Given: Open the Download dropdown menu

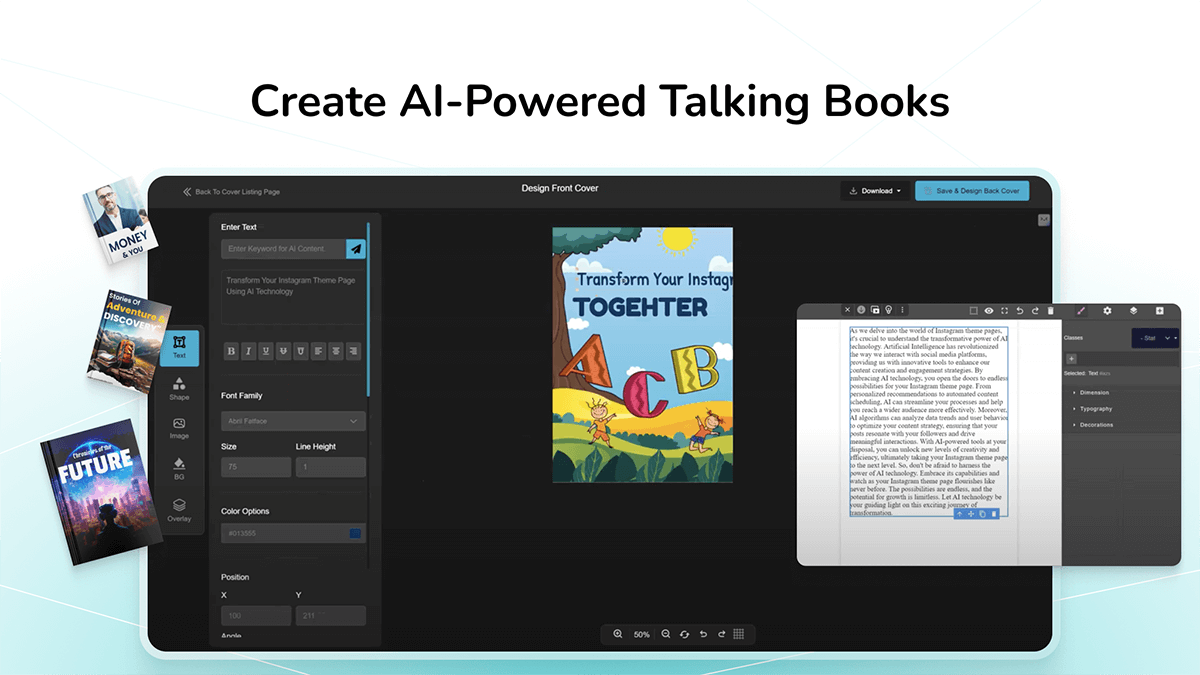Looking at the screenshot, I should [874, 190].
